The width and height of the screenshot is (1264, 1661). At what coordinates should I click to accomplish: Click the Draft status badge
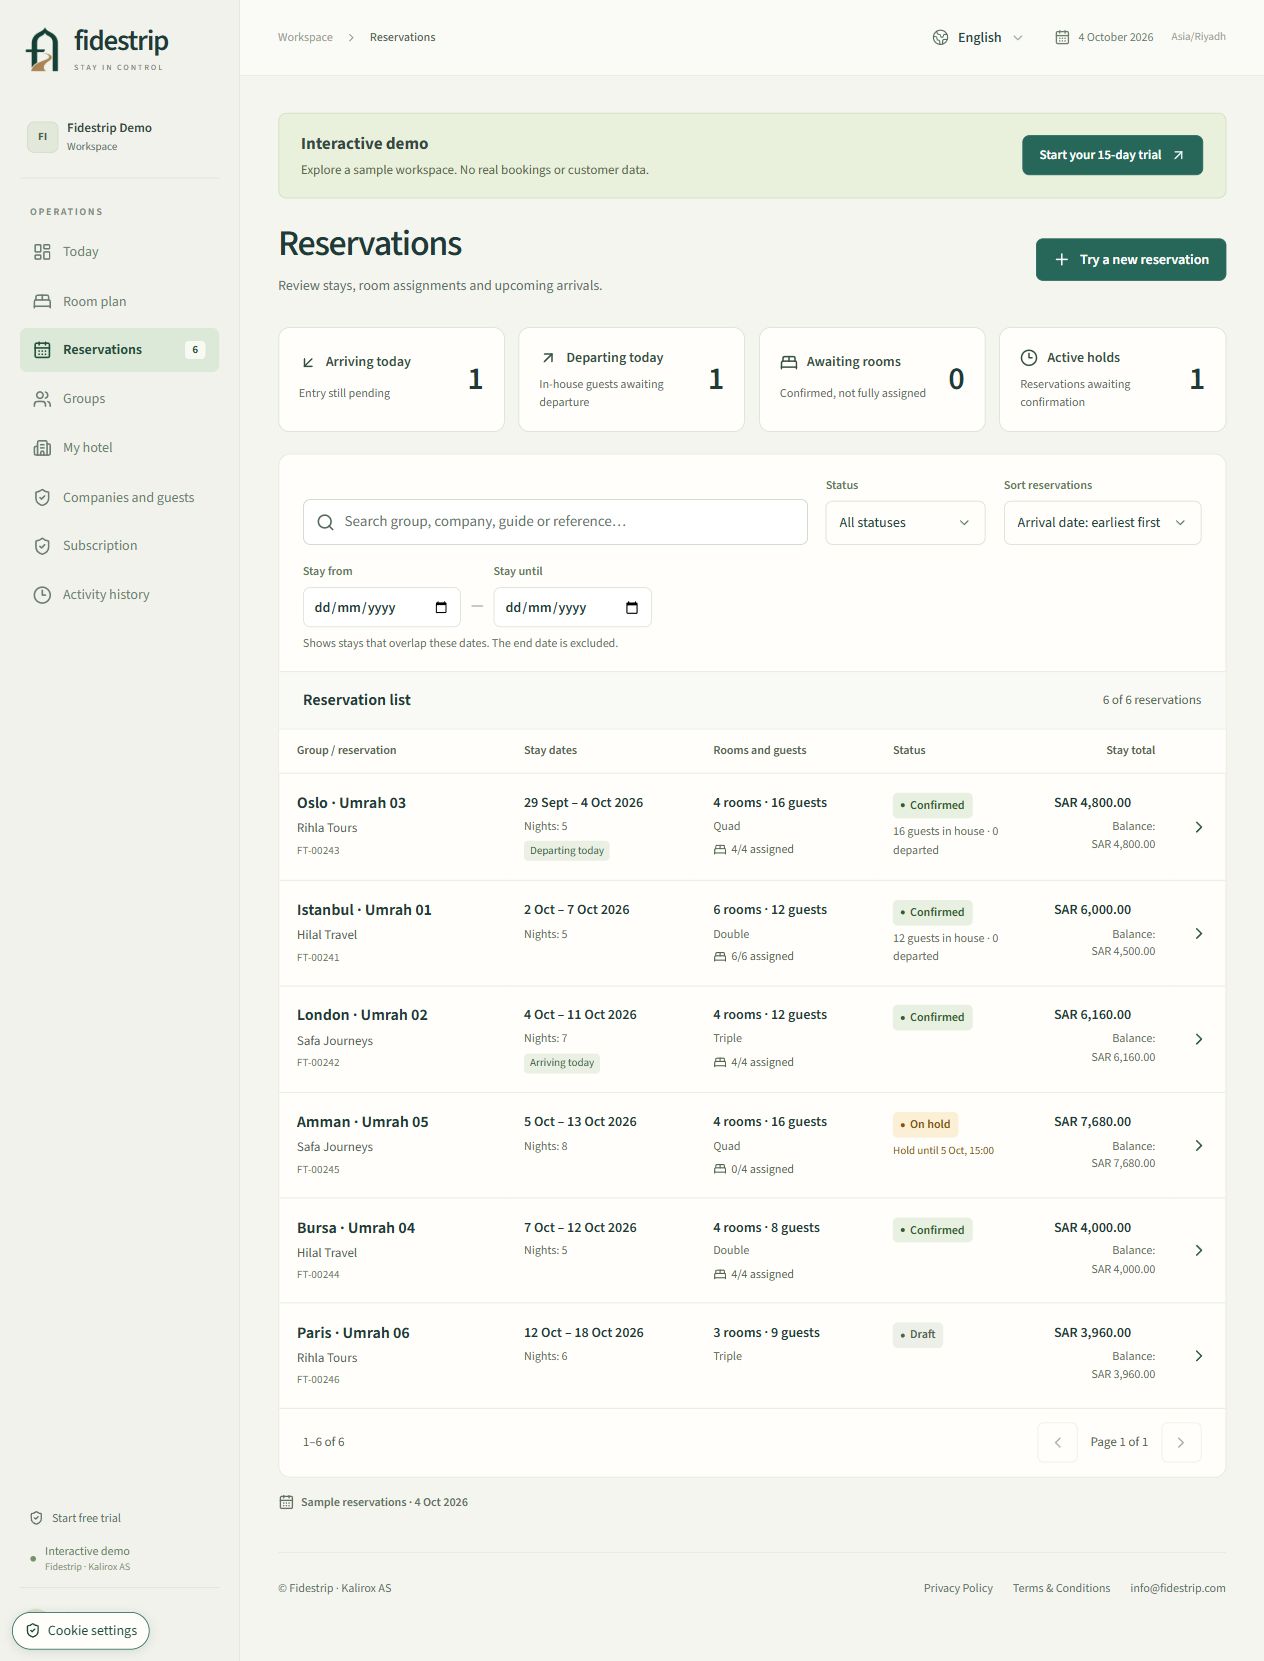917,1334
